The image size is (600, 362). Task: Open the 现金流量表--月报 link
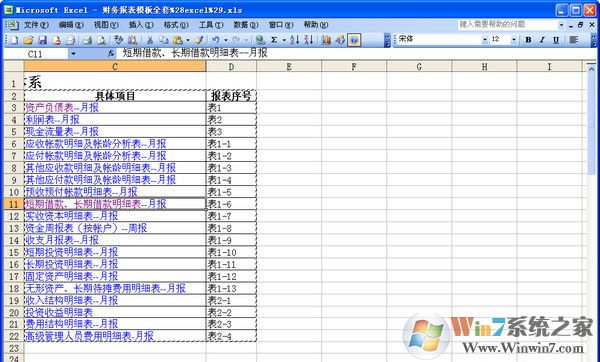click(62, 132)
